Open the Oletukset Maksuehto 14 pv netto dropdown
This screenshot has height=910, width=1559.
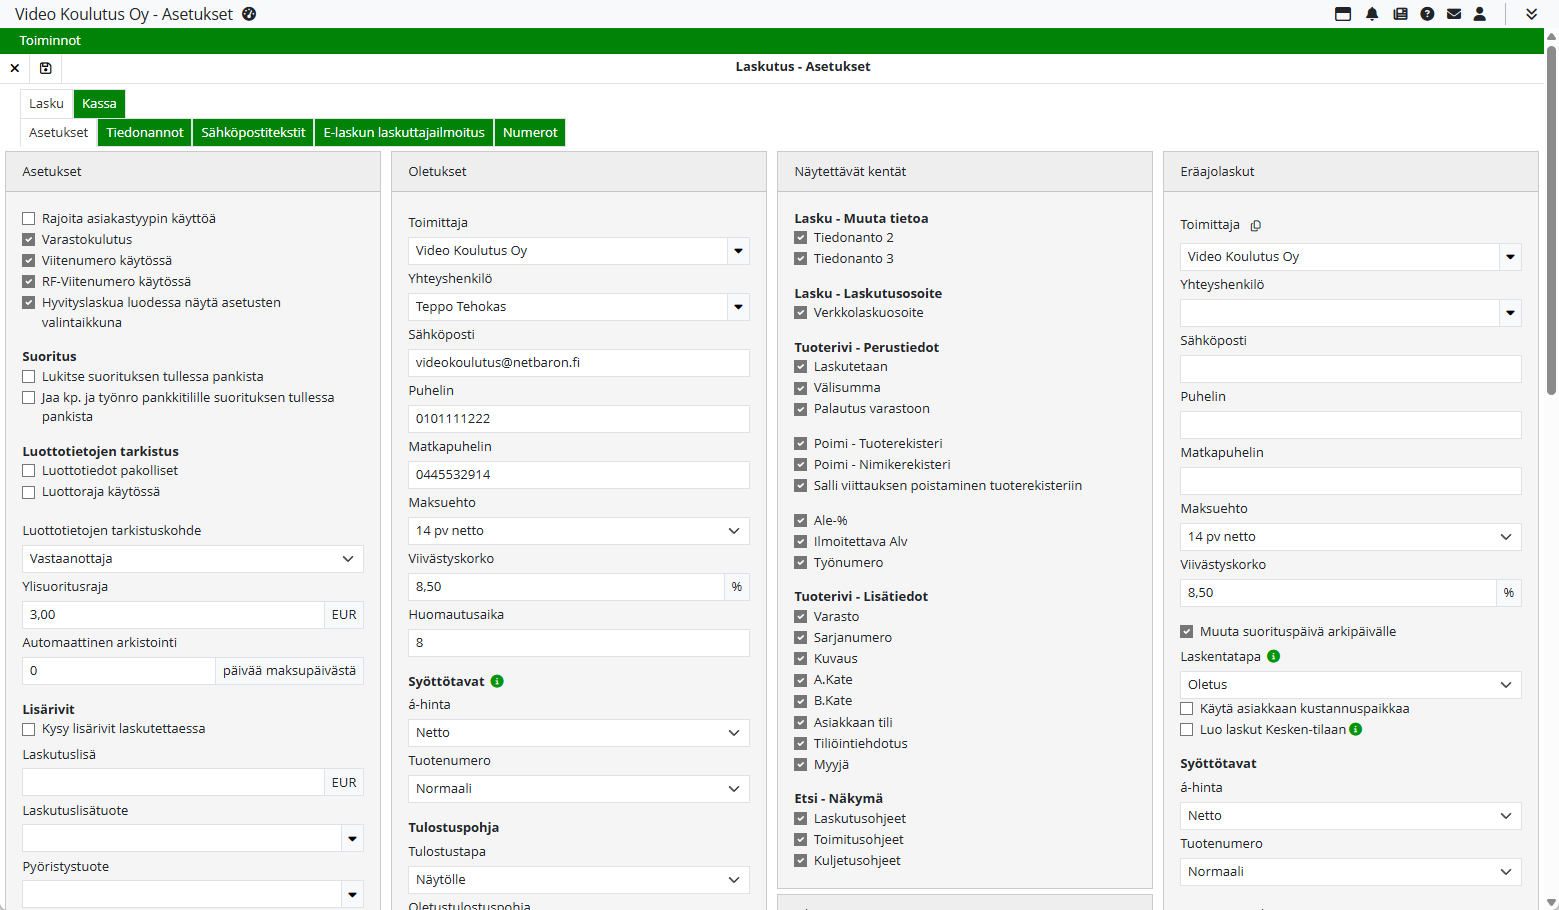pyautogui.click(x=578, y=531)
